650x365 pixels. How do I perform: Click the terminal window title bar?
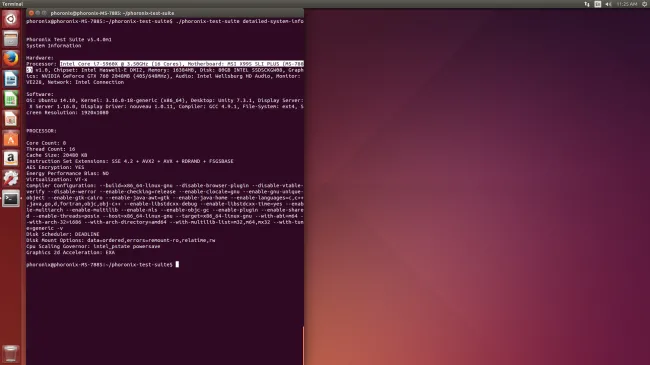point(165,13)
